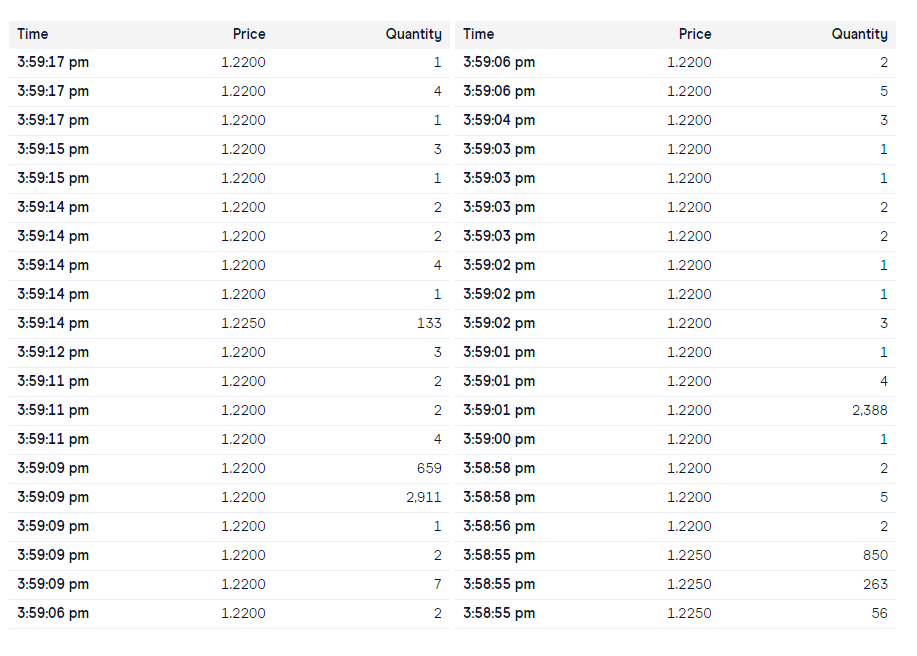Select the trade row with quantity 133
The image size is (917, 656).
tap(229, 324)
